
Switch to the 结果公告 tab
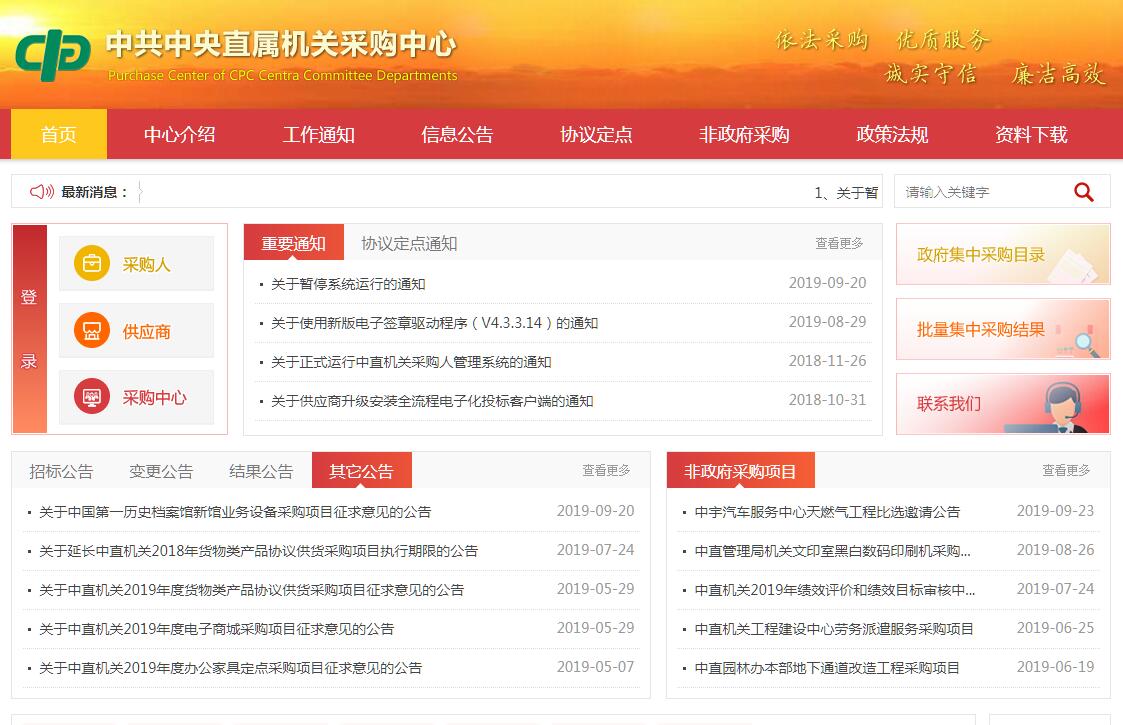261,471
